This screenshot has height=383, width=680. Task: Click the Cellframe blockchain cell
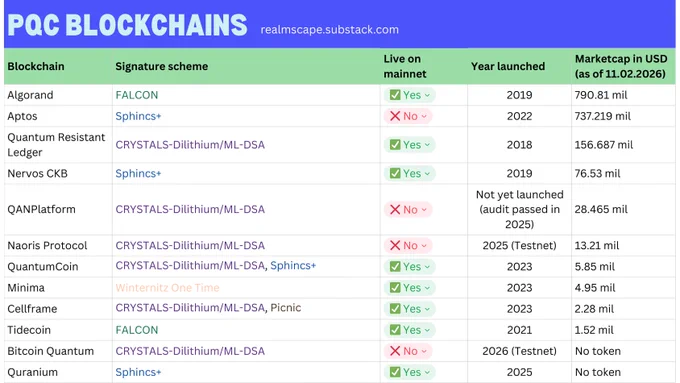[x=58, y=309]
